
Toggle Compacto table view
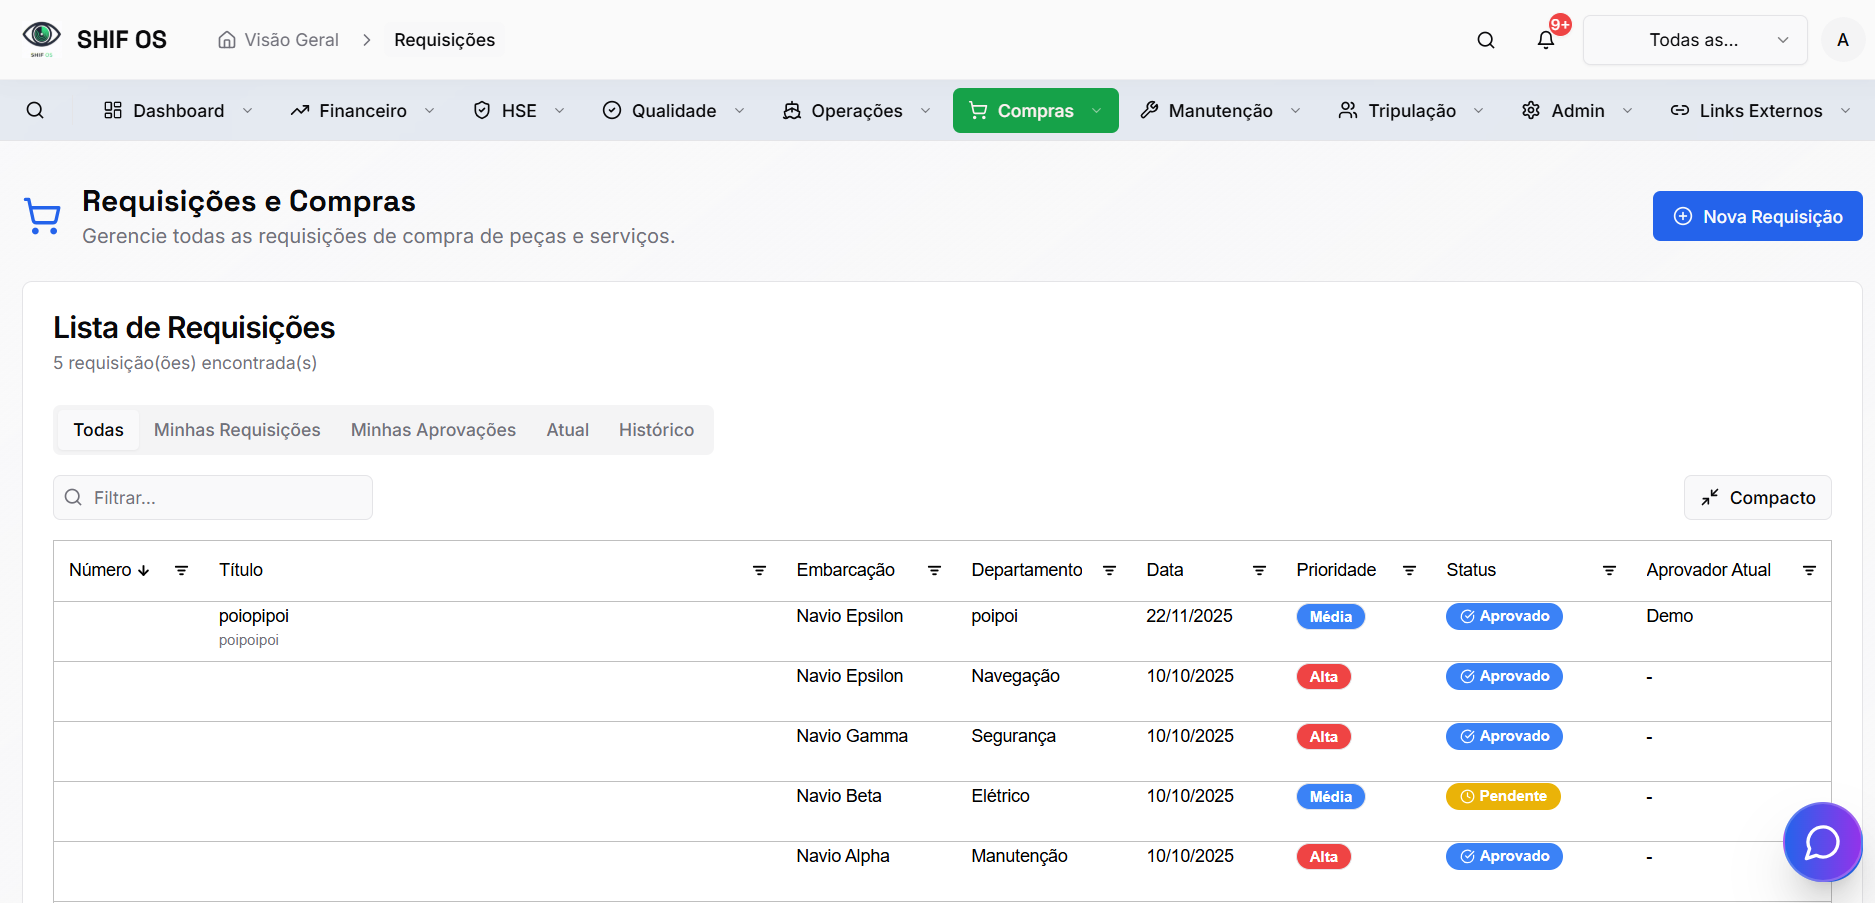tap(1757, 498)
